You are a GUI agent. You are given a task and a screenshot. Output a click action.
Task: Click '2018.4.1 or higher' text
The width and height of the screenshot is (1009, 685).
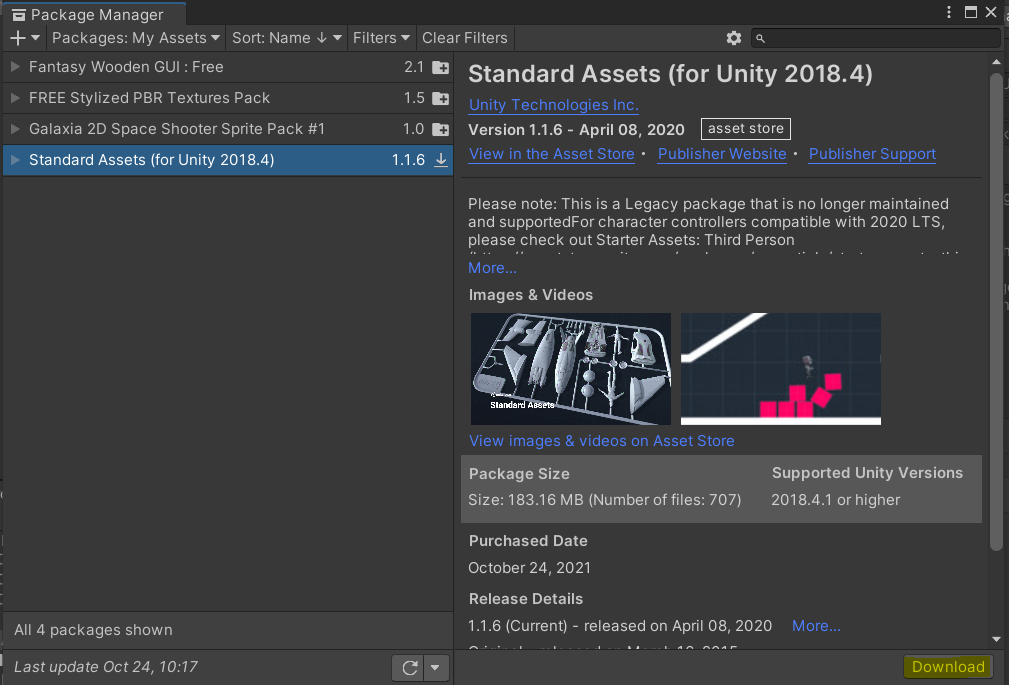(835, 500)
